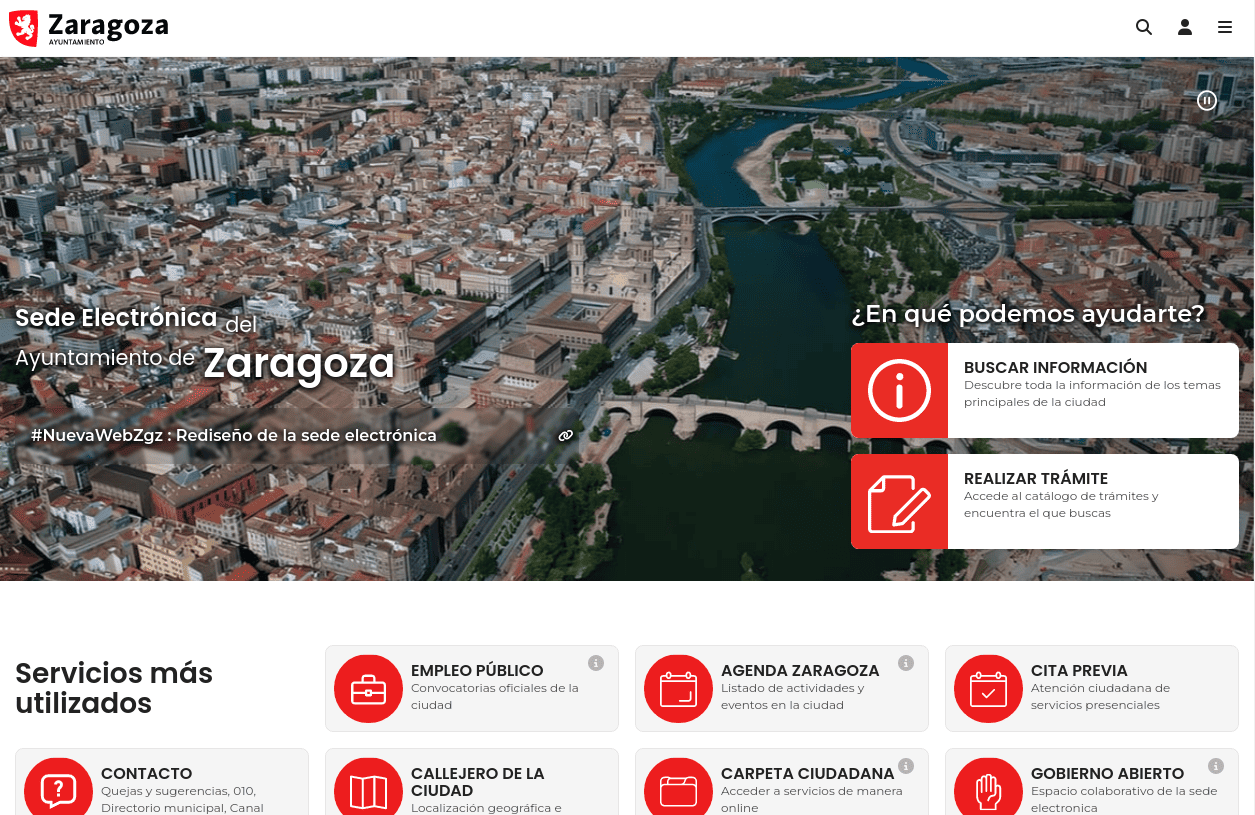Open the Agenda Zaragoza calendar icon

click(x=678, y=689)
